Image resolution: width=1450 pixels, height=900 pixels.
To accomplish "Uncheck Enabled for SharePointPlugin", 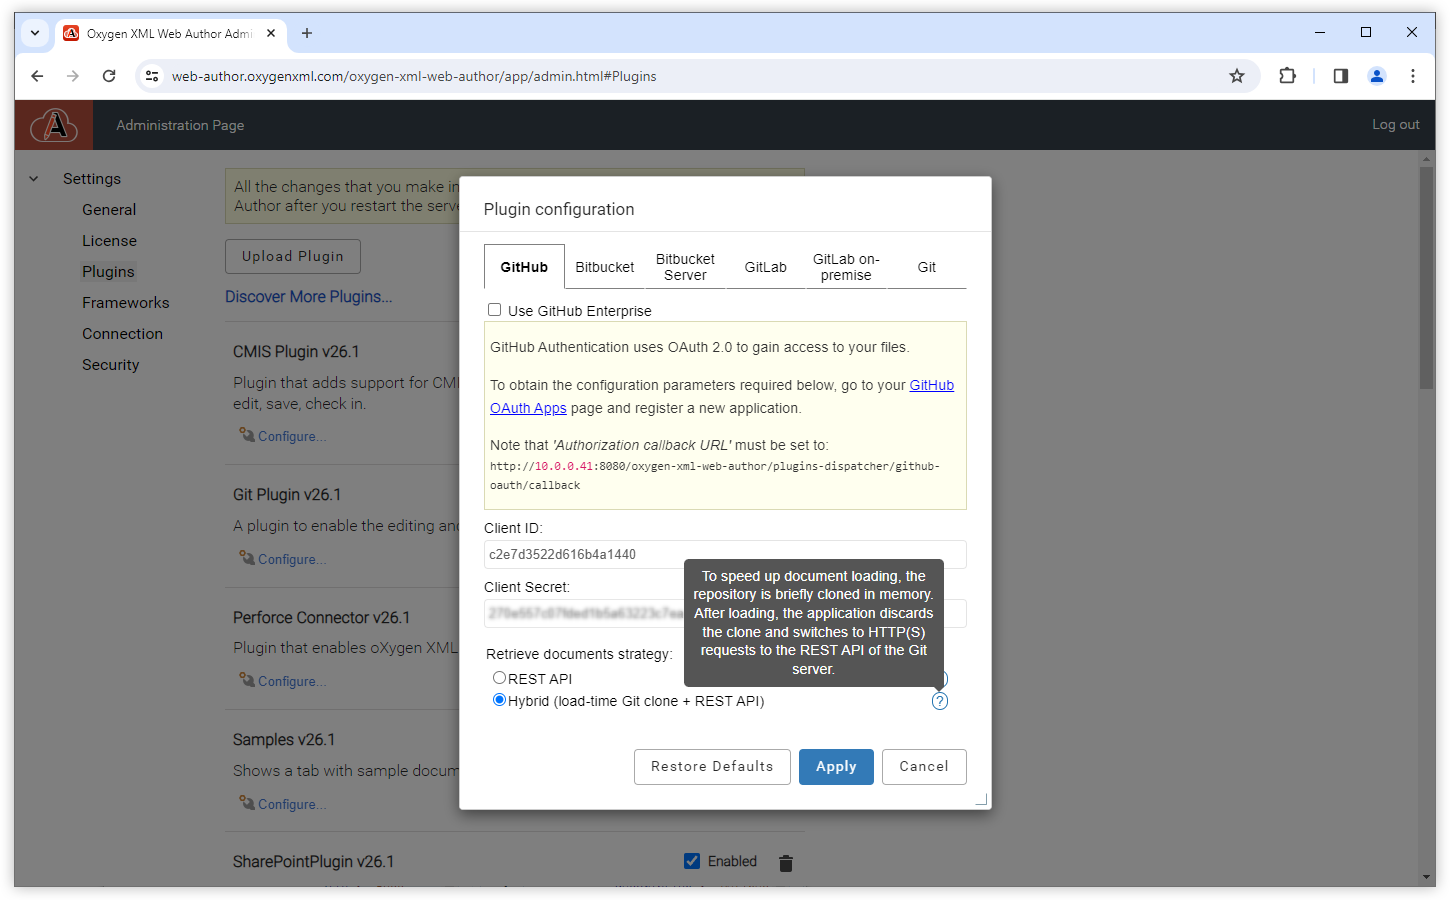I will (x=692, y=861).
